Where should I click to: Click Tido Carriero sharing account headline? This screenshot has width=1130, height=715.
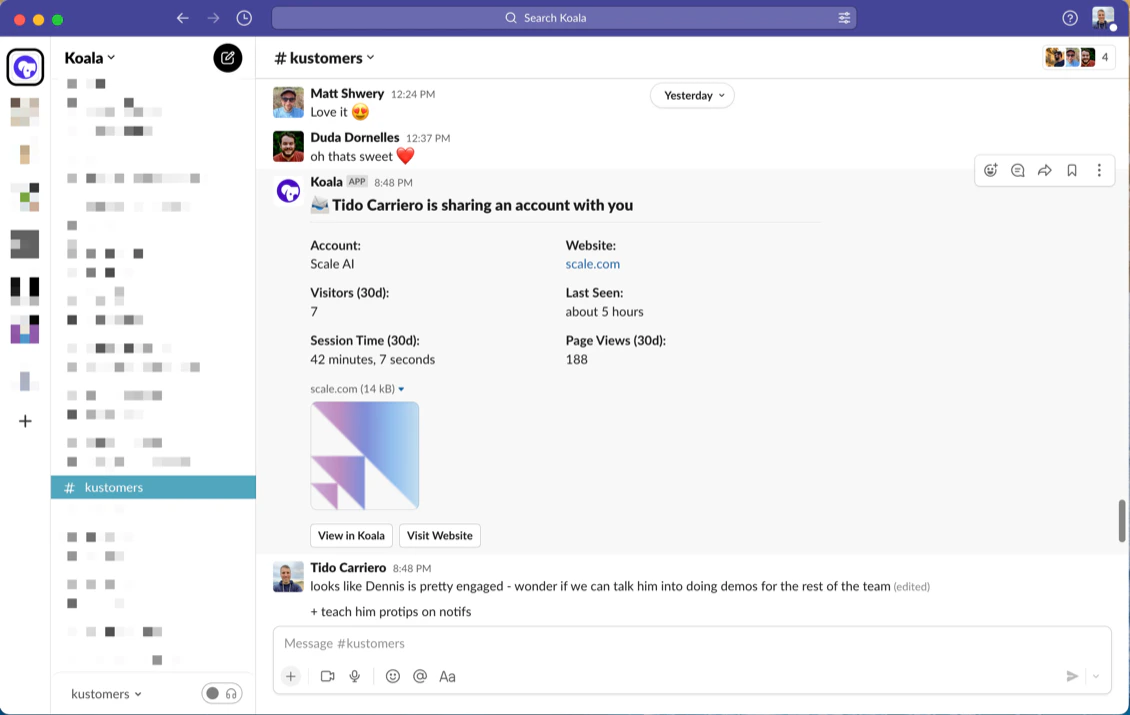(x=482, y=205)
